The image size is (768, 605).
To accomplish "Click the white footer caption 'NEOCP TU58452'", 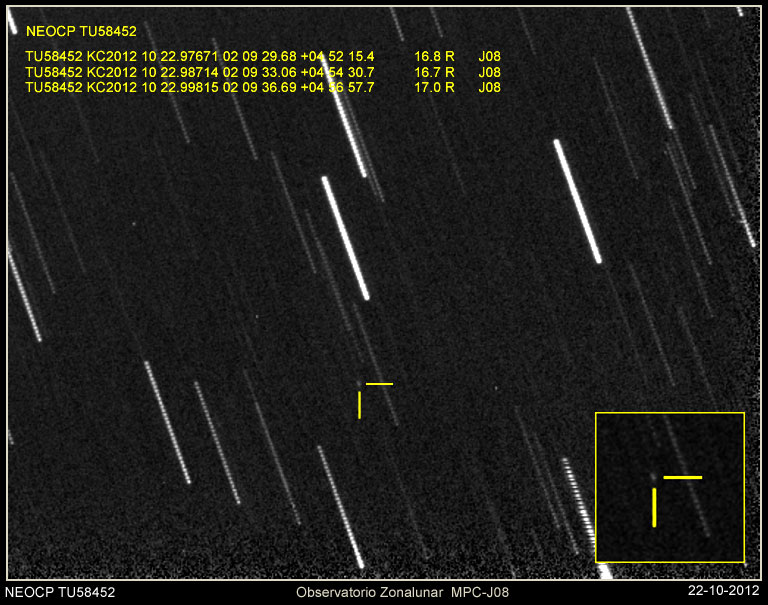I will click(x=60, y=592).
